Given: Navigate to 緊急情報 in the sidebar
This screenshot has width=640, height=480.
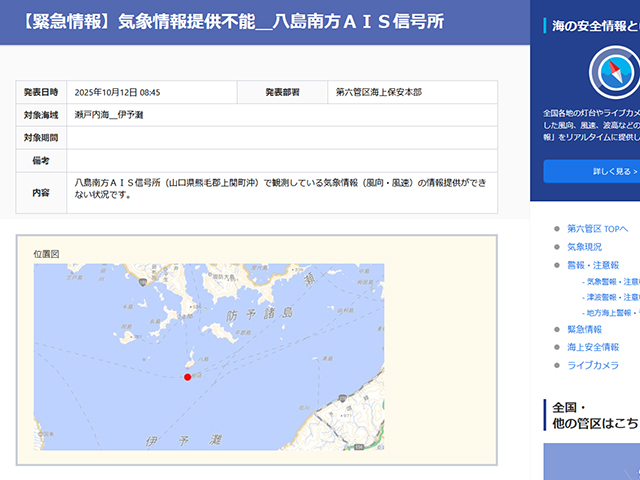Looking at the screenshot, I should tap(584, 329).
